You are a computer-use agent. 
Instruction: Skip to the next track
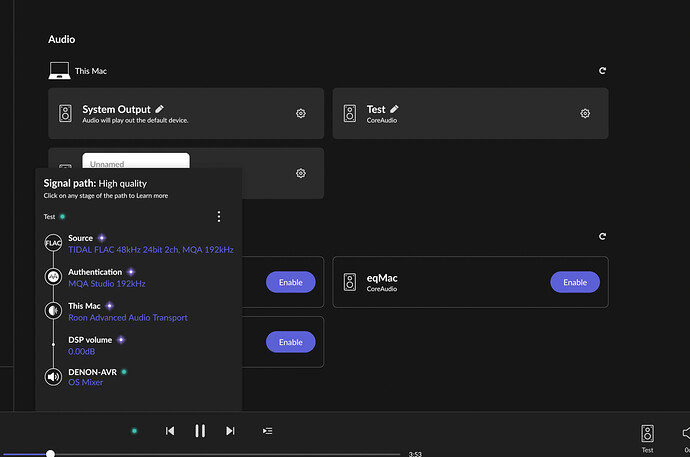point(230,431)
